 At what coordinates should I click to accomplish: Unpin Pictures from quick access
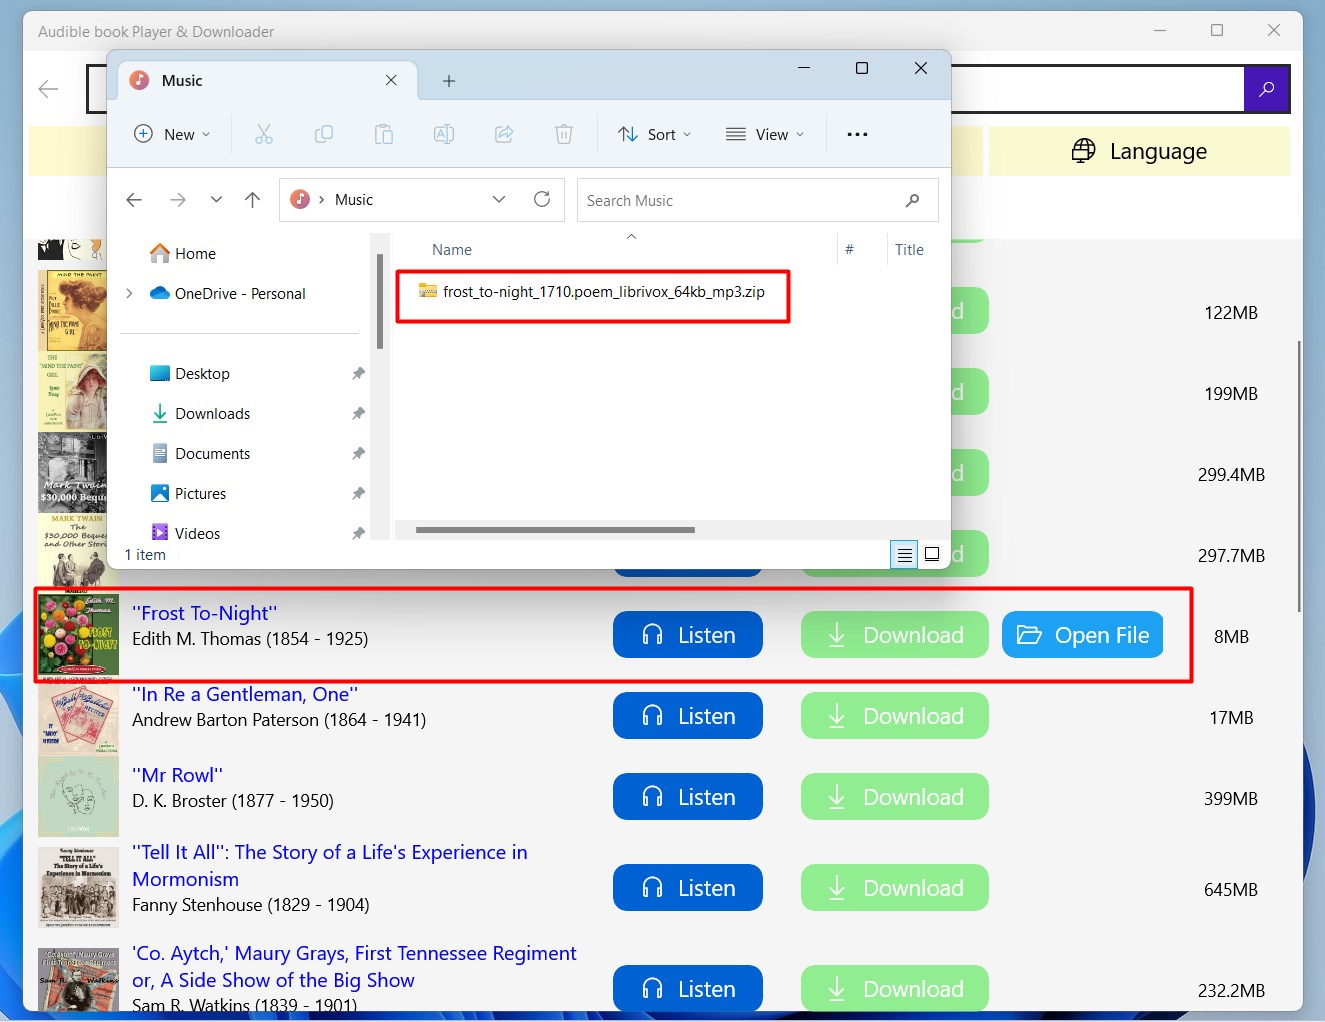point(358,493)
